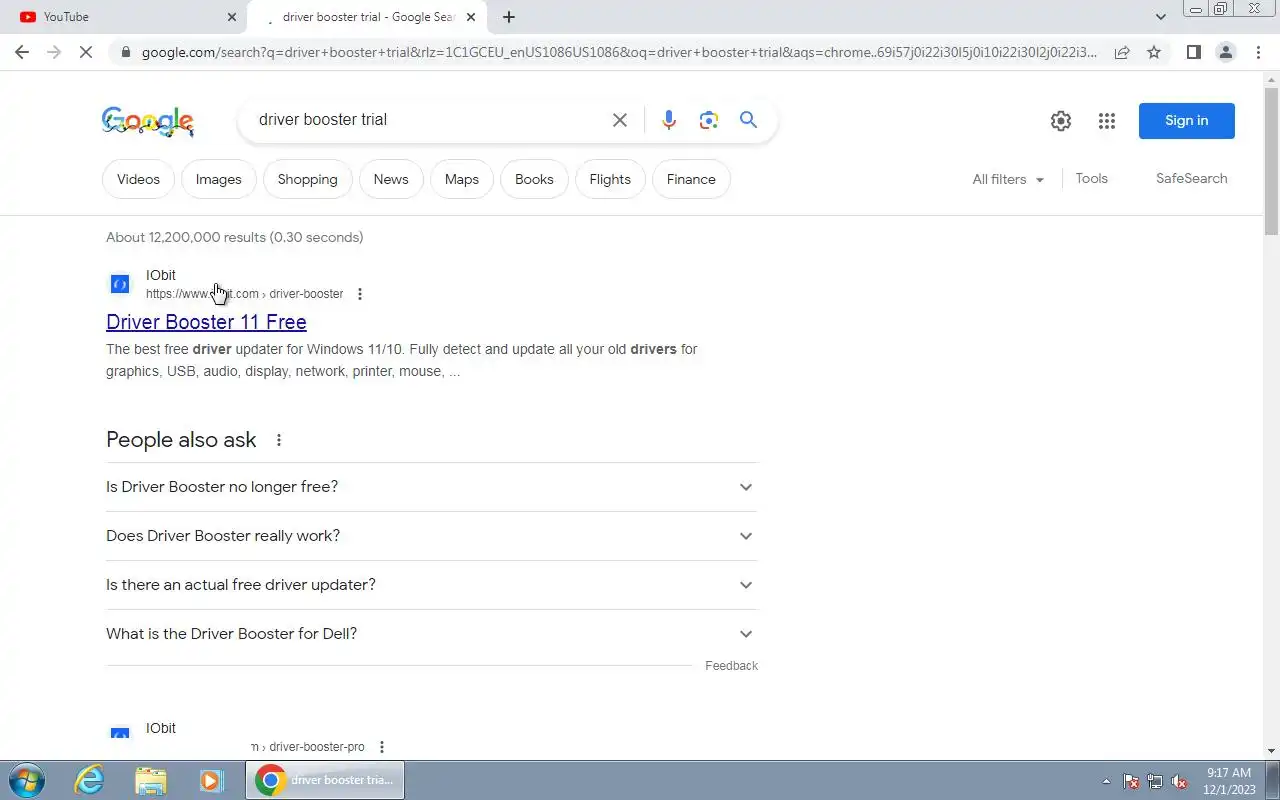The image size is (1280, 800).
Task: Expand 'Is Driver Booster no longer free?'
Action: tap(432, 487)
